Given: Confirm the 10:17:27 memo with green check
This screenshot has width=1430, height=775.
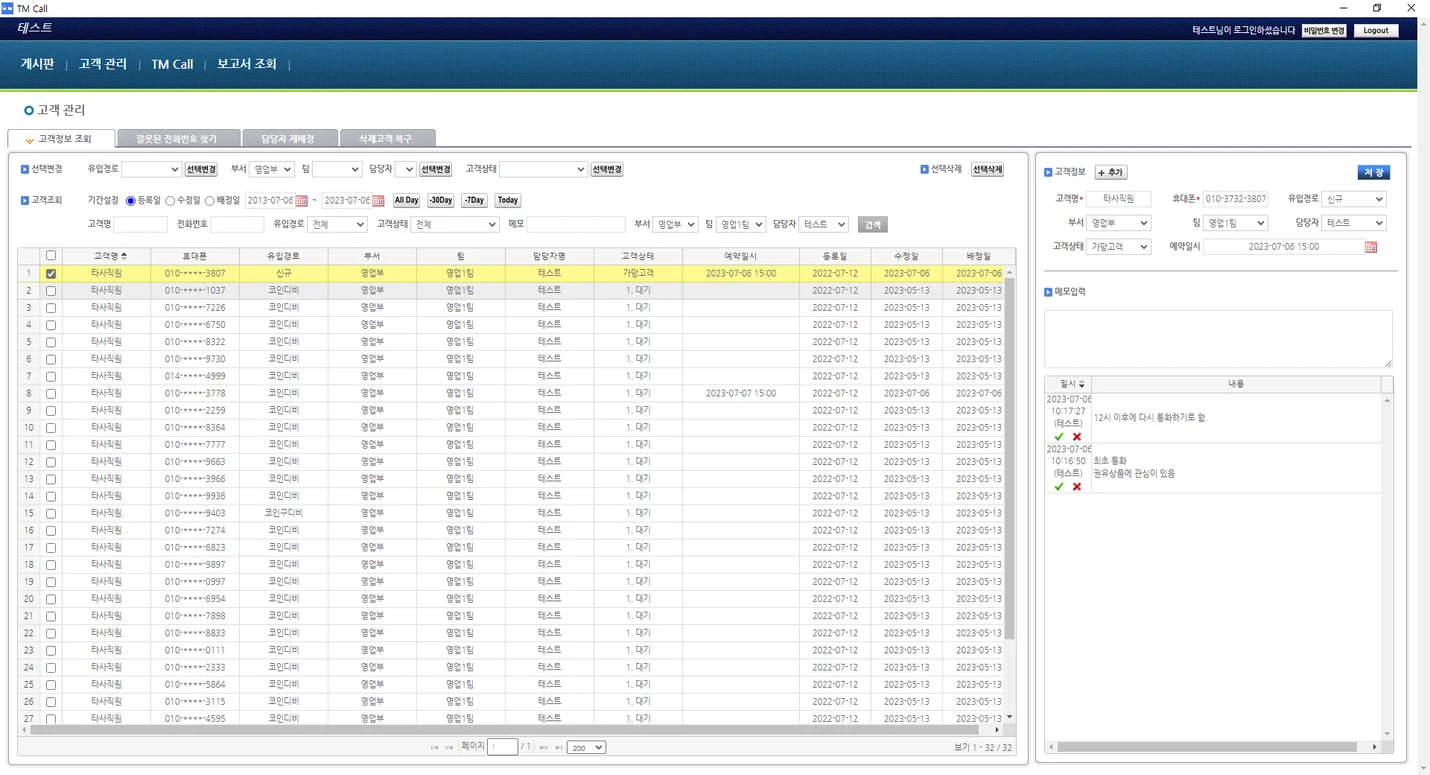Looking at the screenshot, I should (1059, 437).
